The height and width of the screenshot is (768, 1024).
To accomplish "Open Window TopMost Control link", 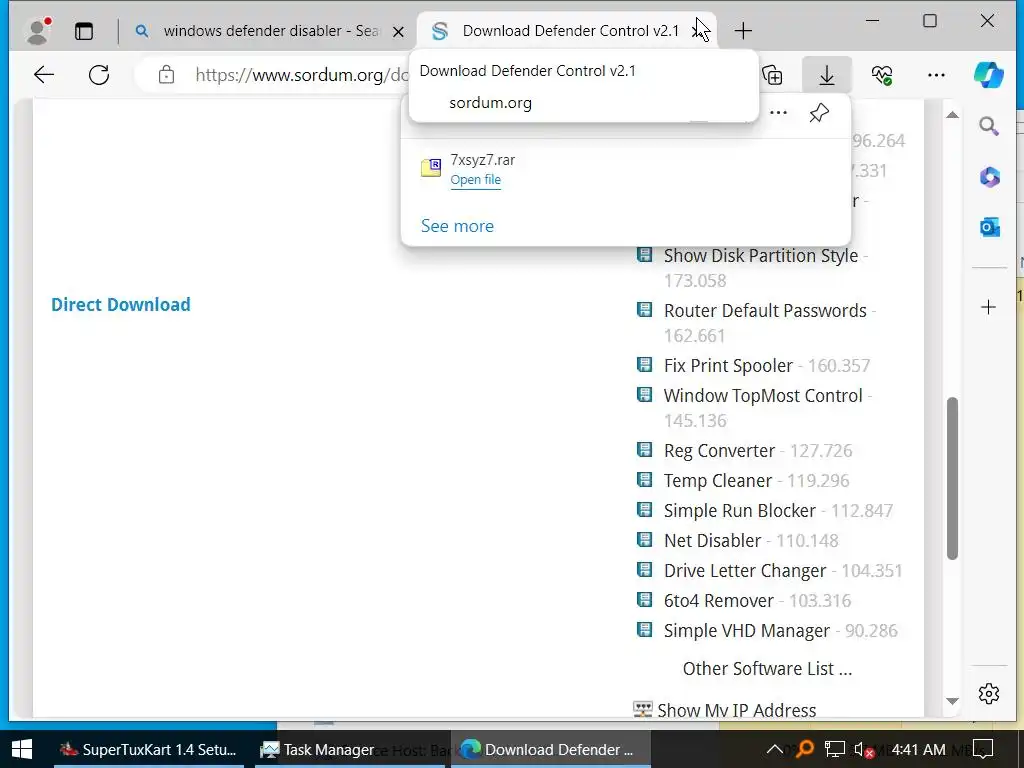I will 763,396.
